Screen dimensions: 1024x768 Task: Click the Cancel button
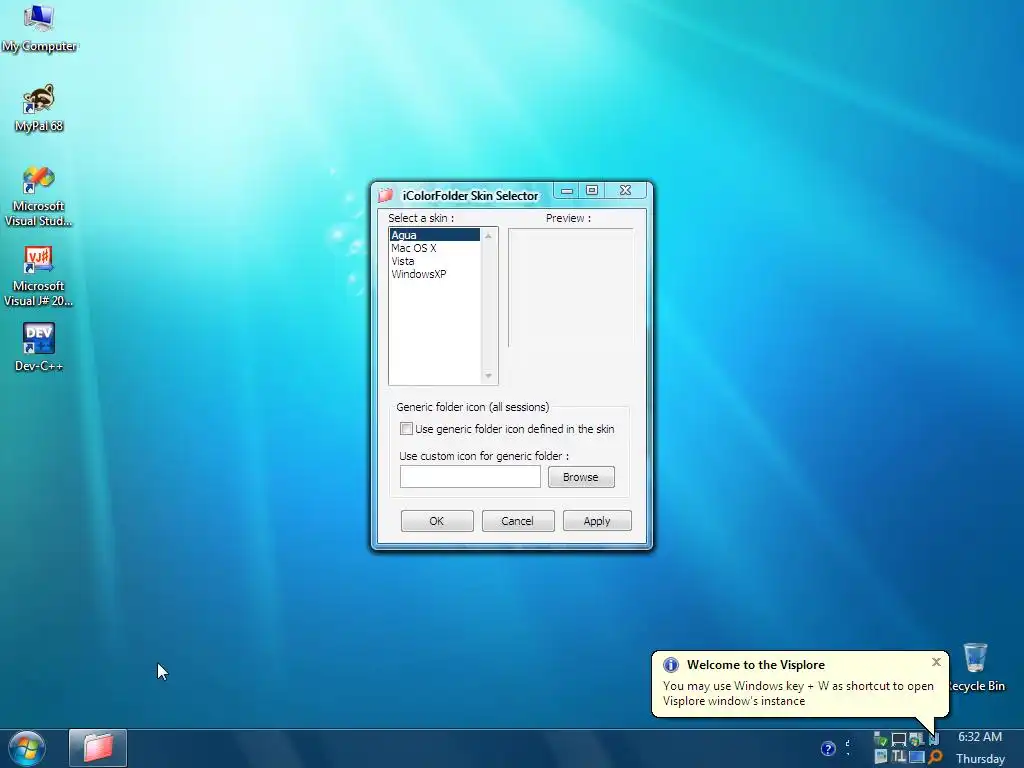(x=518, y=521)
